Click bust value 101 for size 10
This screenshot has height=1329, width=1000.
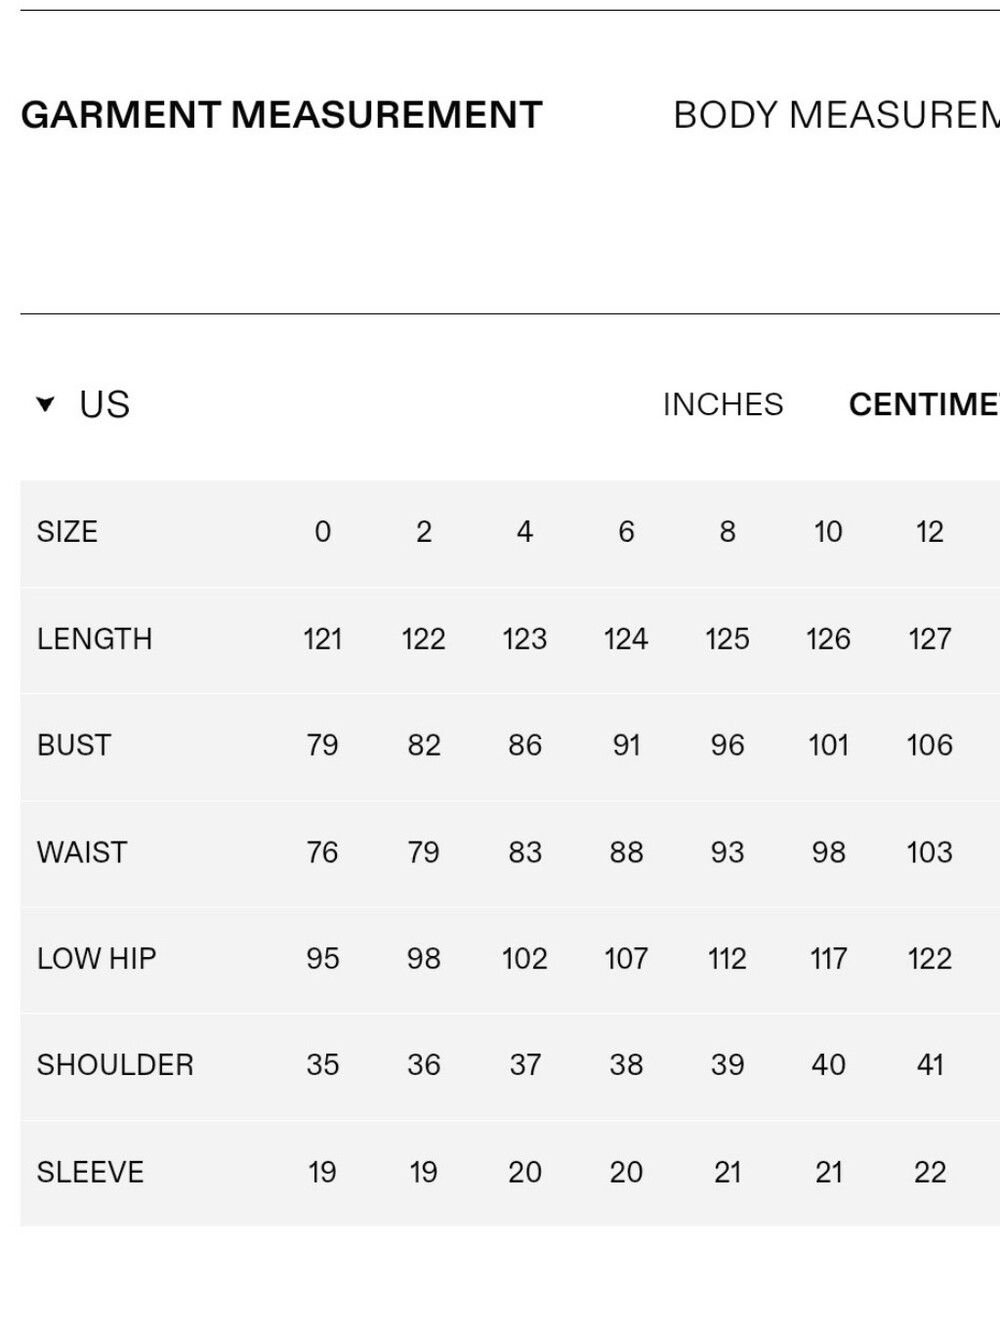tap(828, 745)
